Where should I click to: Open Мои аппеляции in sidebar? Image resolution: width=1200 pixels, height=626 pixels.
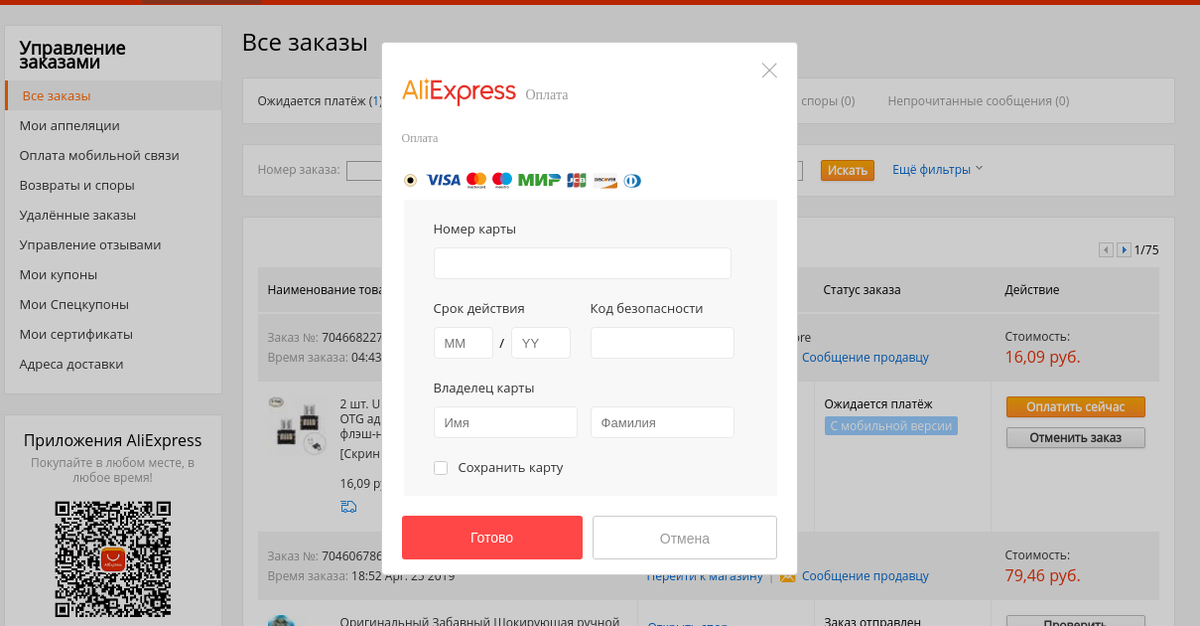click(x=70, y=126)
